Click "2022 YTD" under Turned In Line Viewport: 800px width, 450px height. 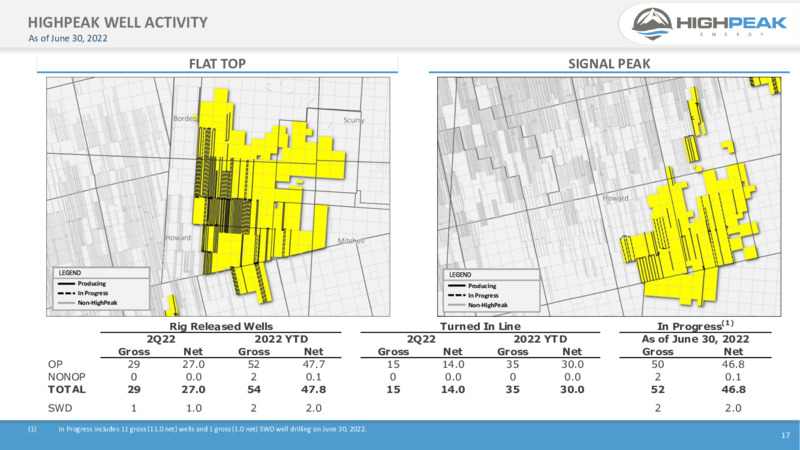540,339
